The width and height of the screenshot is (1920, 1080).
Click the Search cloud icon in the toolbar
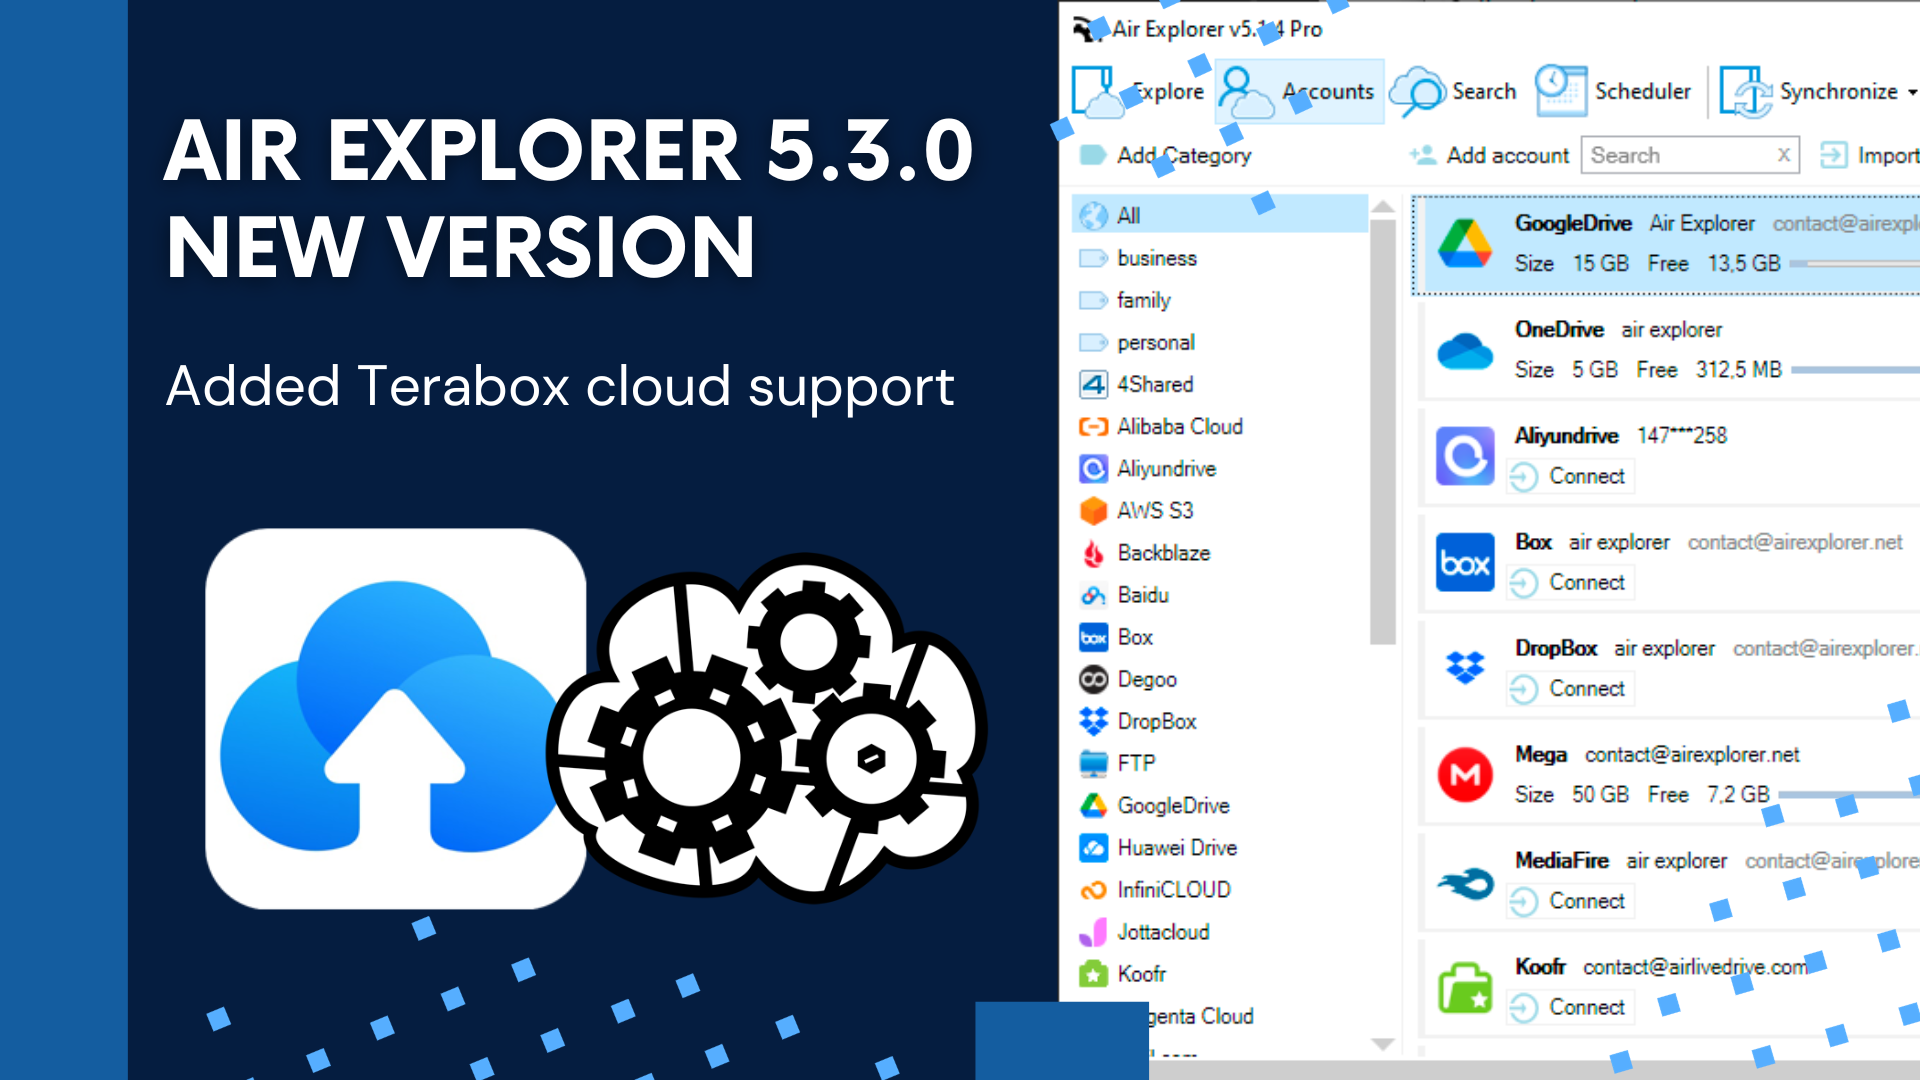(1420, 90)
